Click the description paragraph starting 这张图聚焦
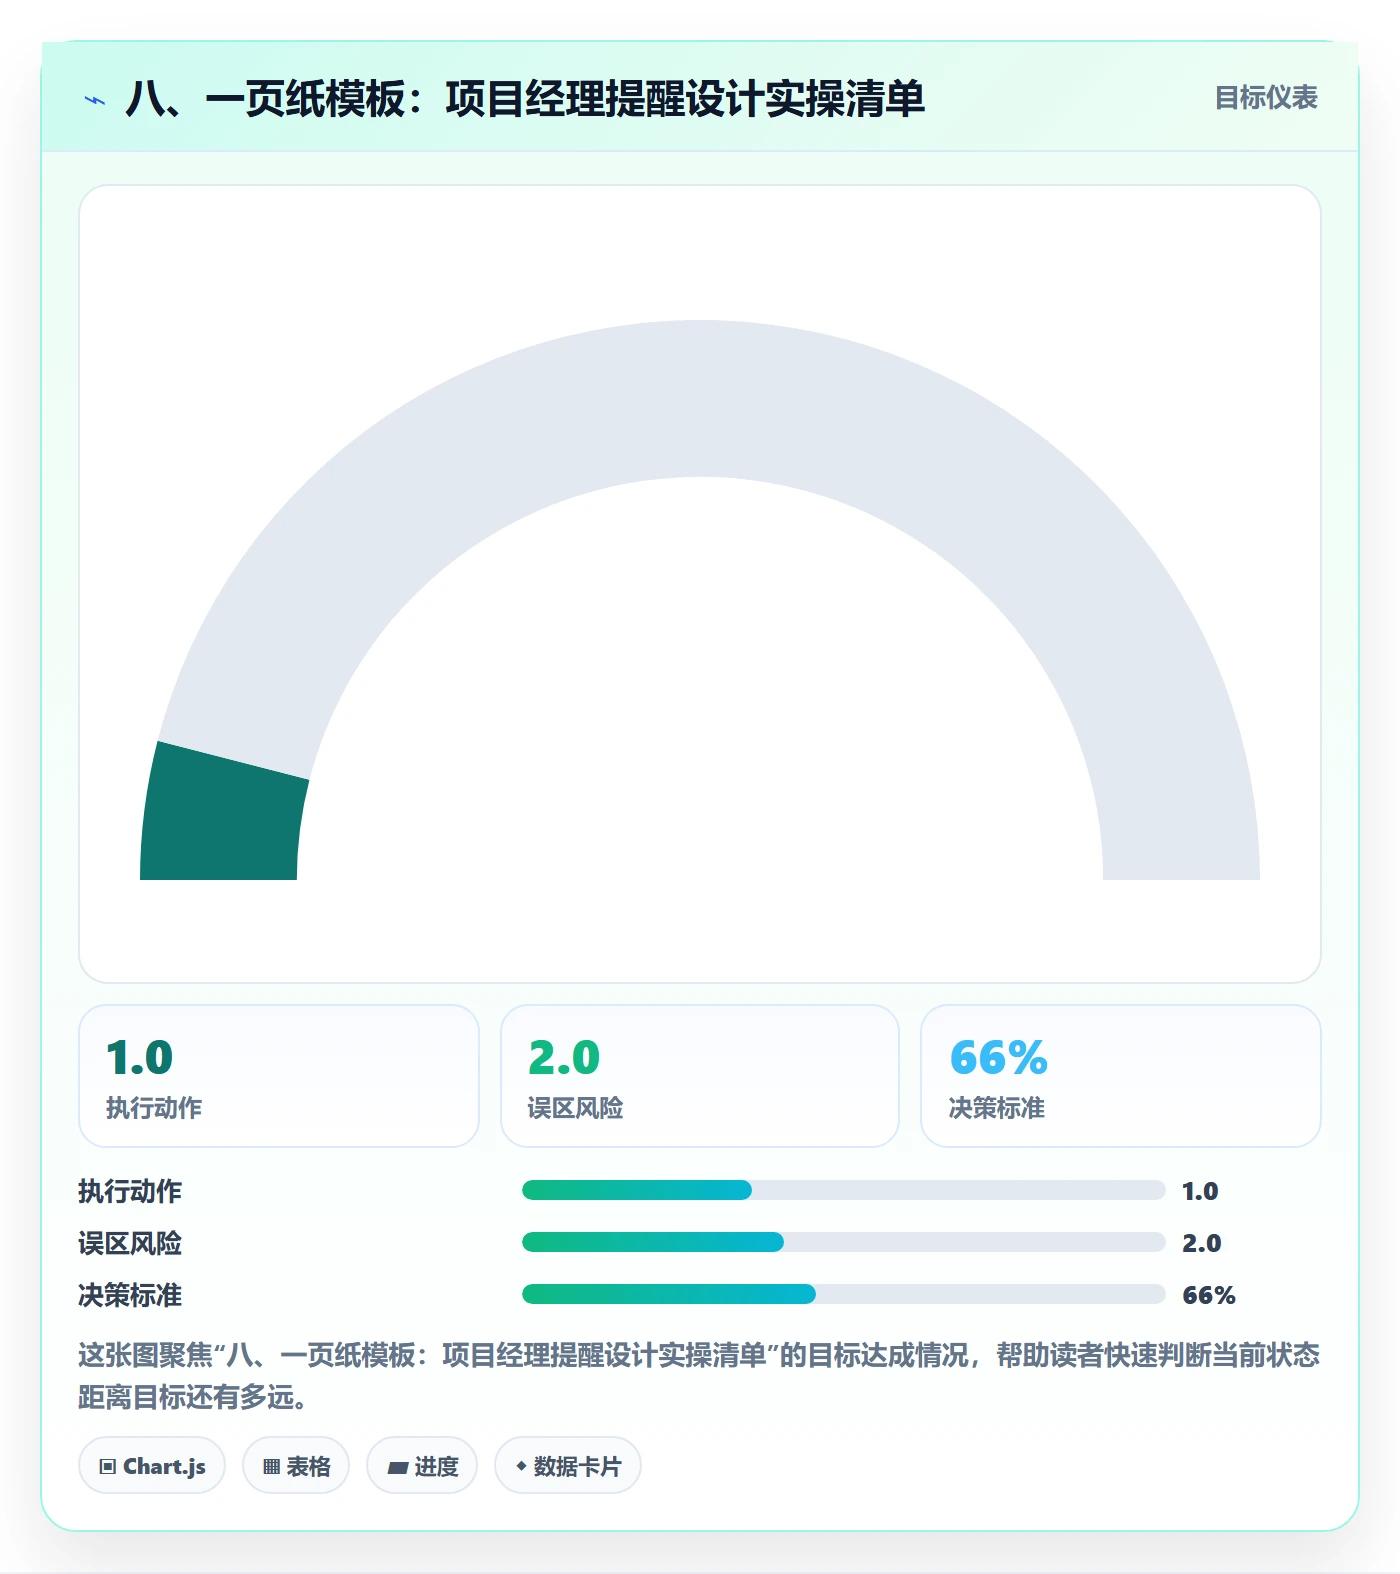The image size is (1400, 1574). (699, 1376)
